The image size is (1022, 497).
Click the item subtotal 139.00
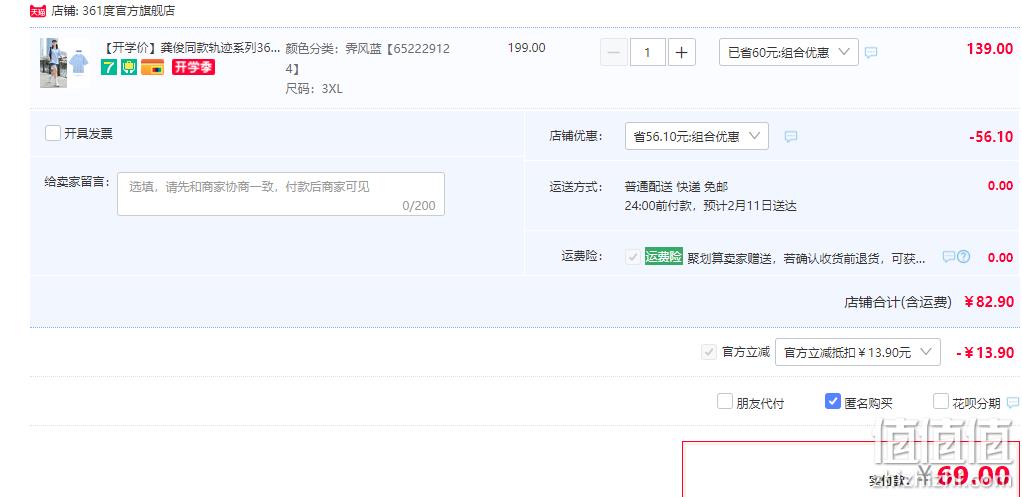tap(989, 48)
